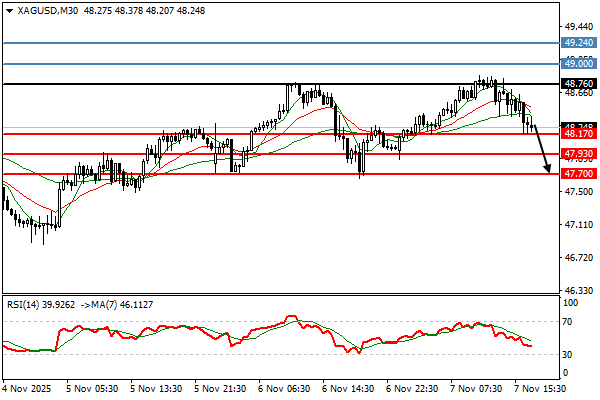This screenshot has width=600, height=400.
Task: Click the black forecast arrow head
Action: tap(548, 170)
